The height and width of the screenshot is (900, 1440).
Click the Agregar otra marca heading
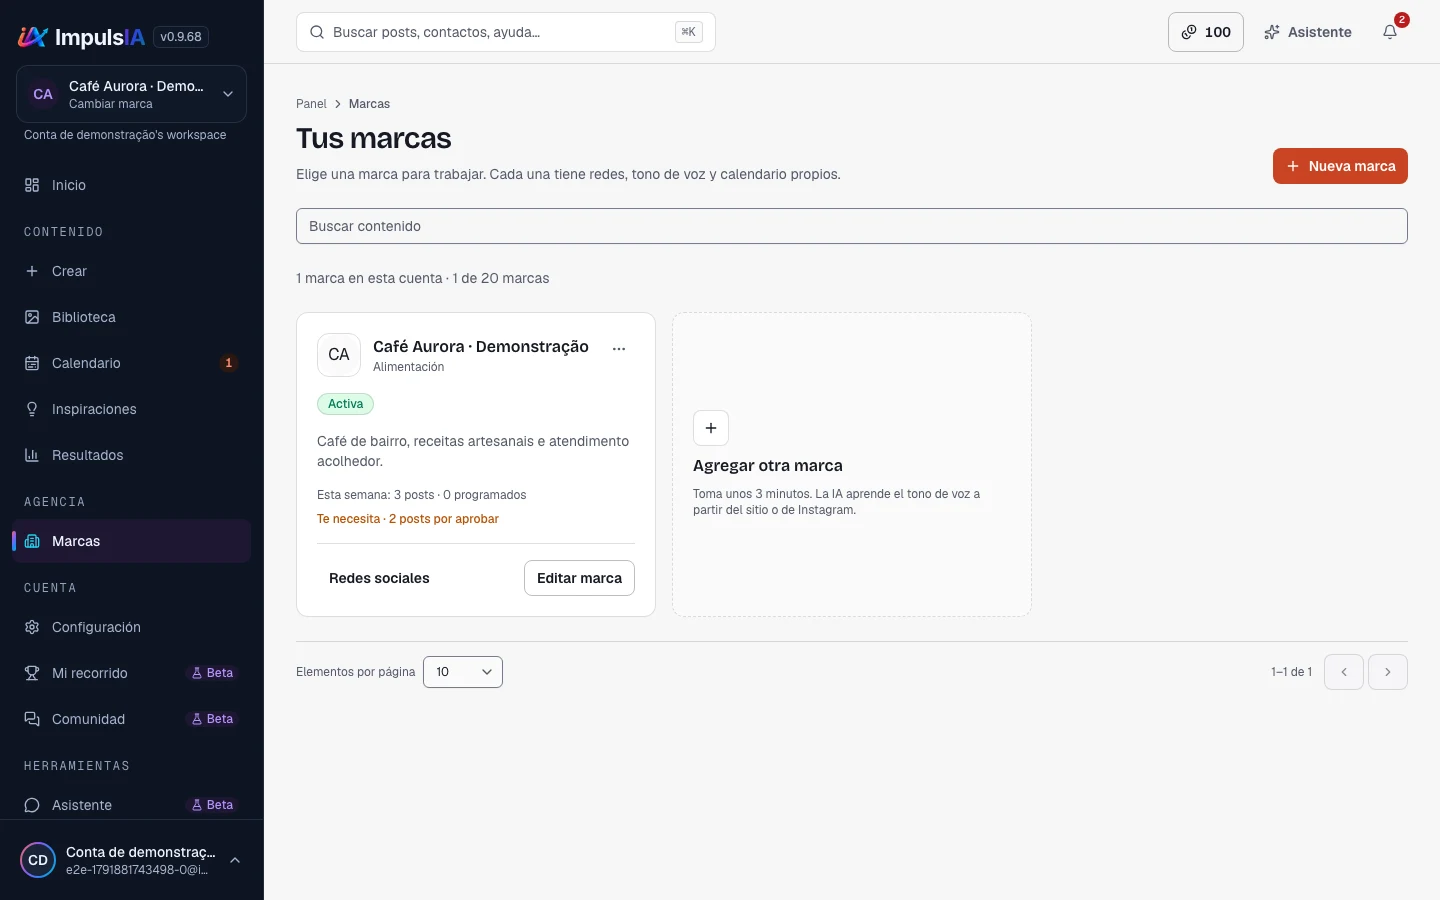pyautogui.click(x=768, y=466)
